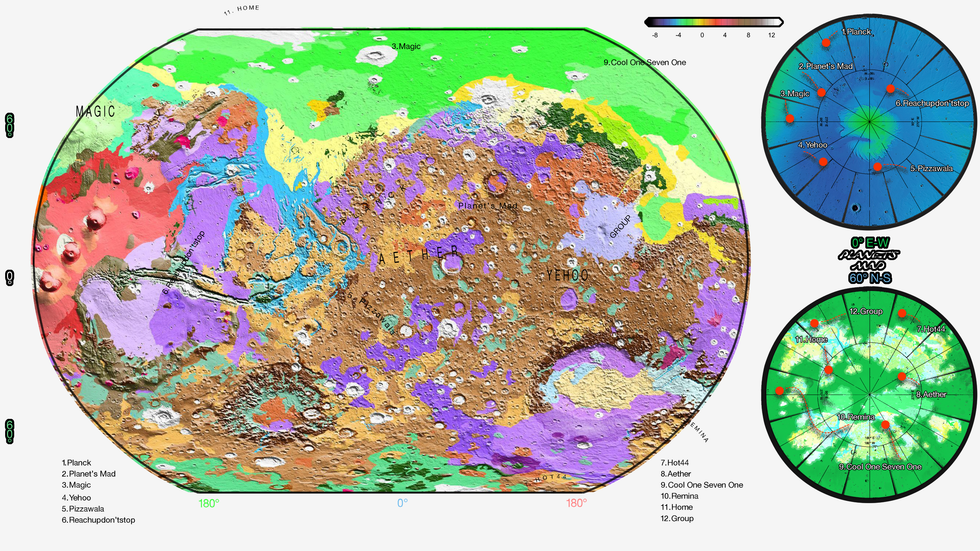Click the elevation color scale bar

click(x=713, y=21)
